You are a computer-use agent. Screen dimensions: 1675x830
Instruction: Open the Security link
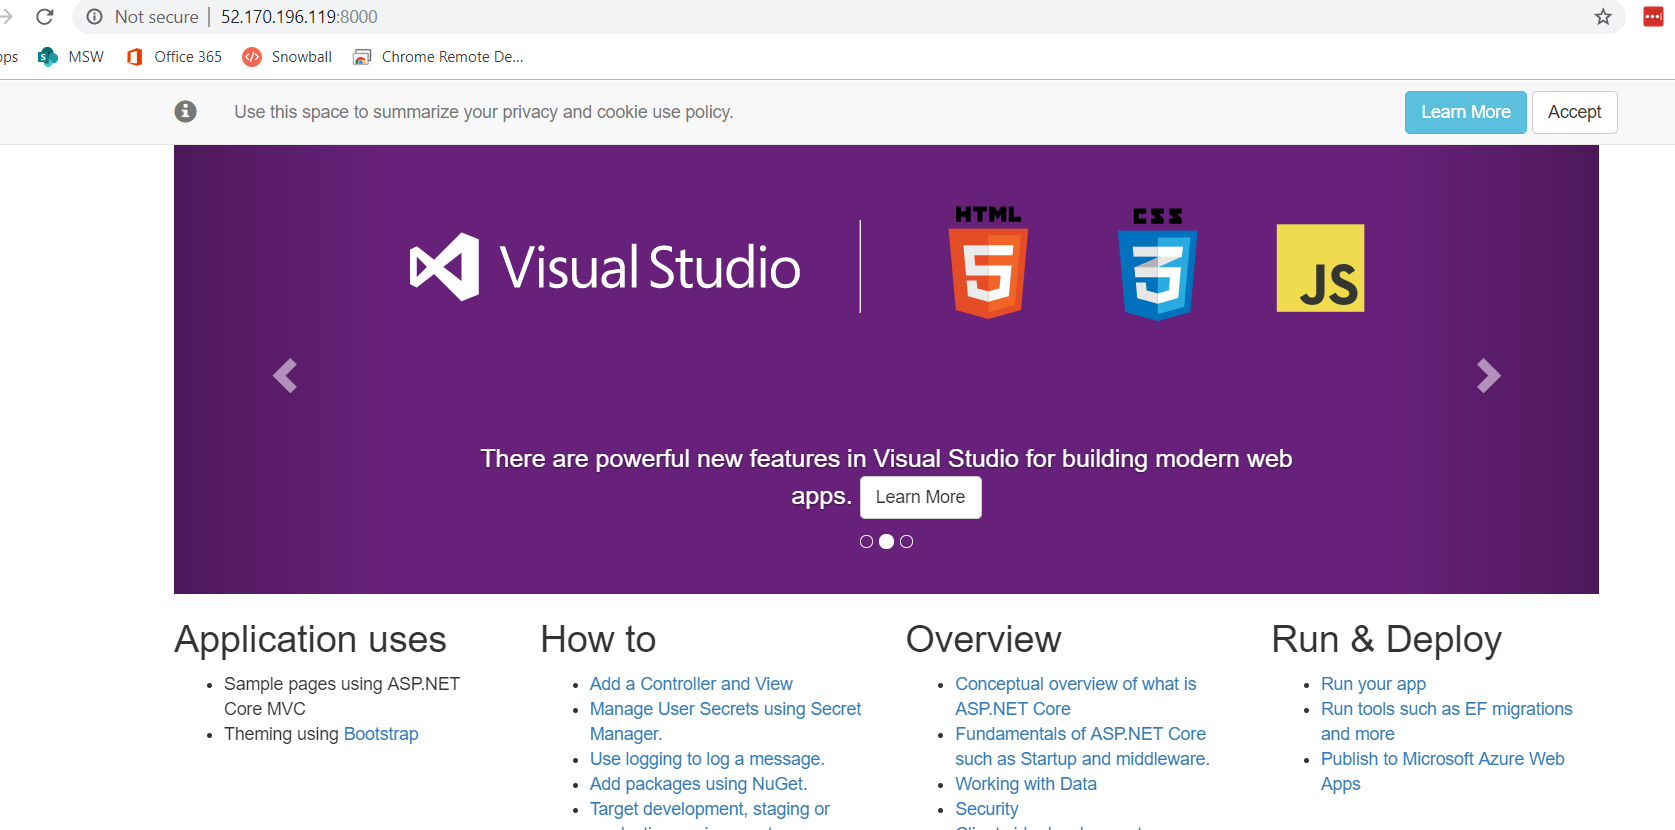pos(987,809)
